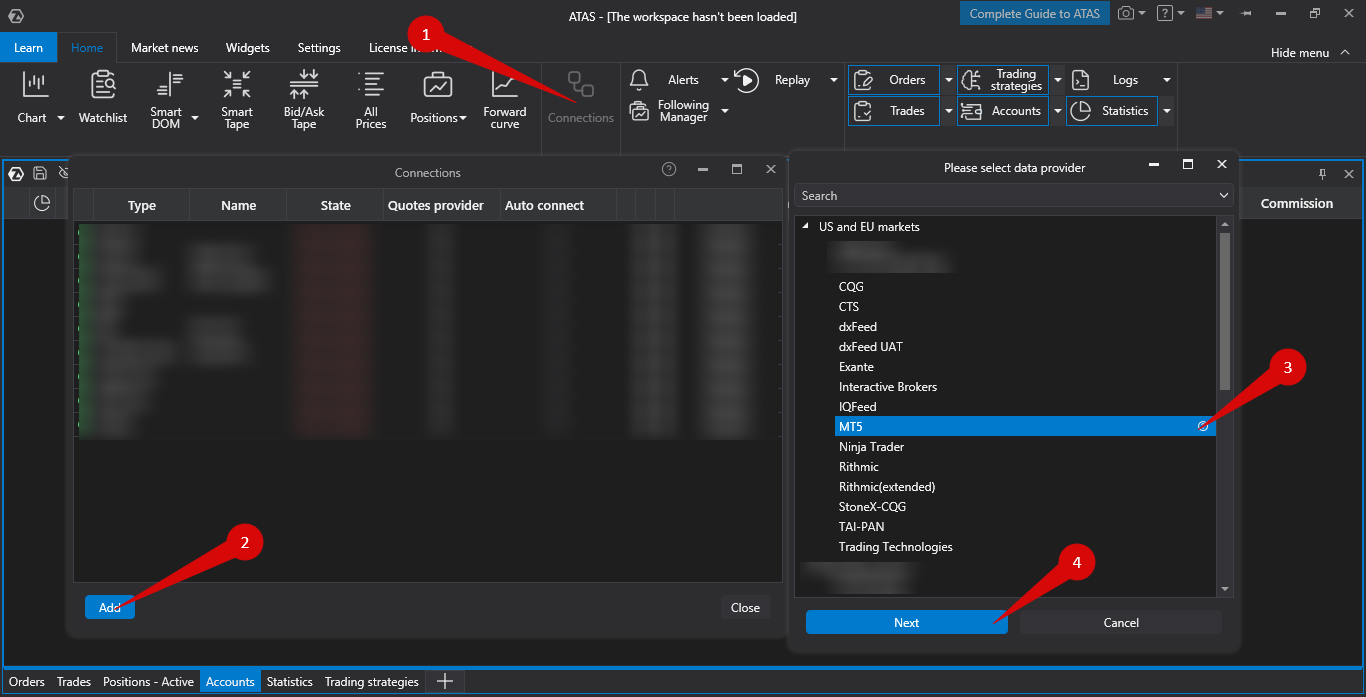Select MT5 provider

[x=1025, y=427]
